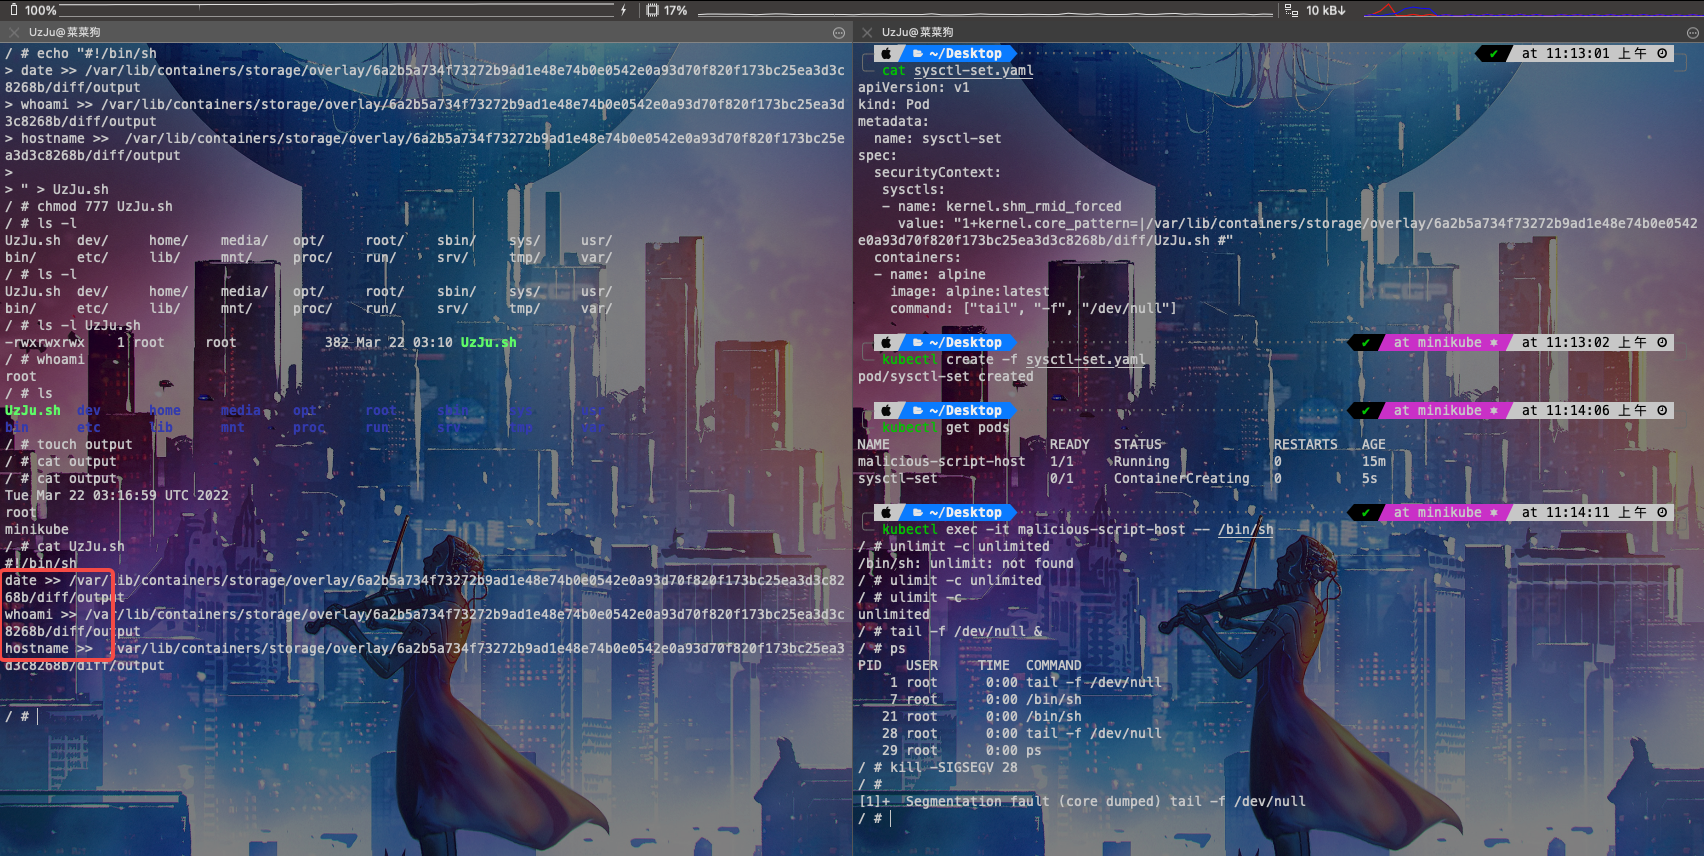This screenshot has width=1704, height=856.
Task: Open the right pane's ellipsis menu
Action: coord(1692,32)
